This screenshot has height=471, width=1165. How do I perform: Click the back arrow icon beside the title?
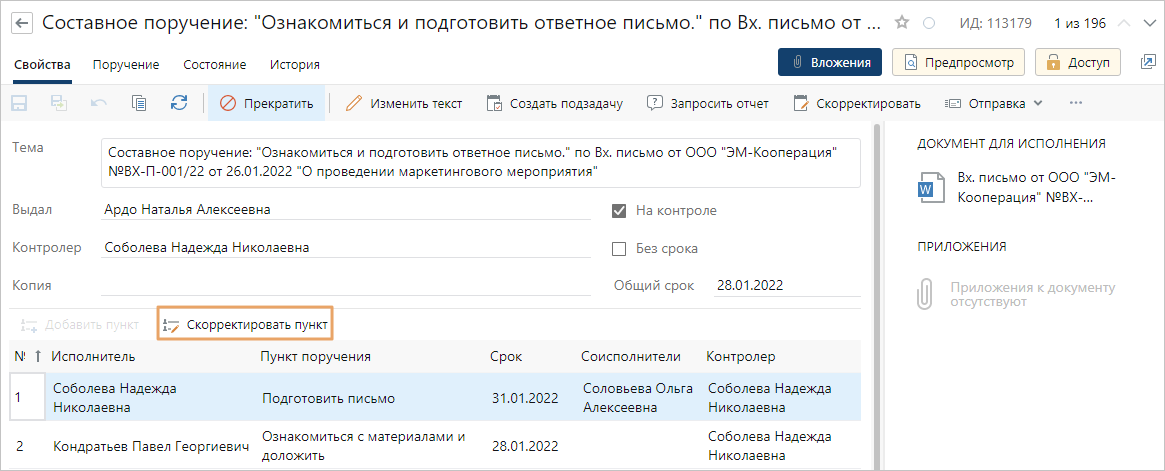point(21,23)
